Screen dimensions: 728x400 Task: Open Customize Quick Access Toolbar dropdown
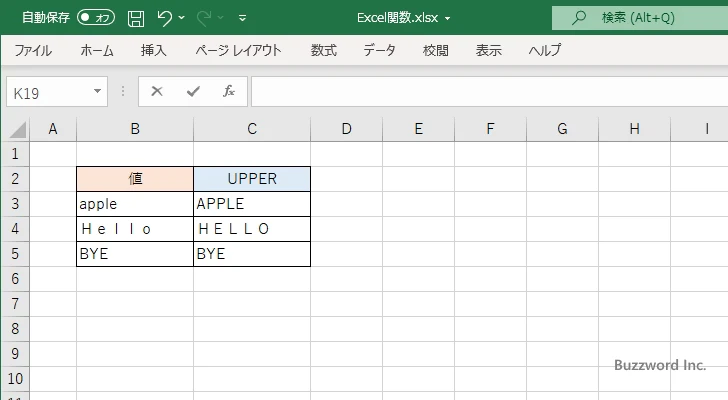pyautogui.click(x=242, y=18)
